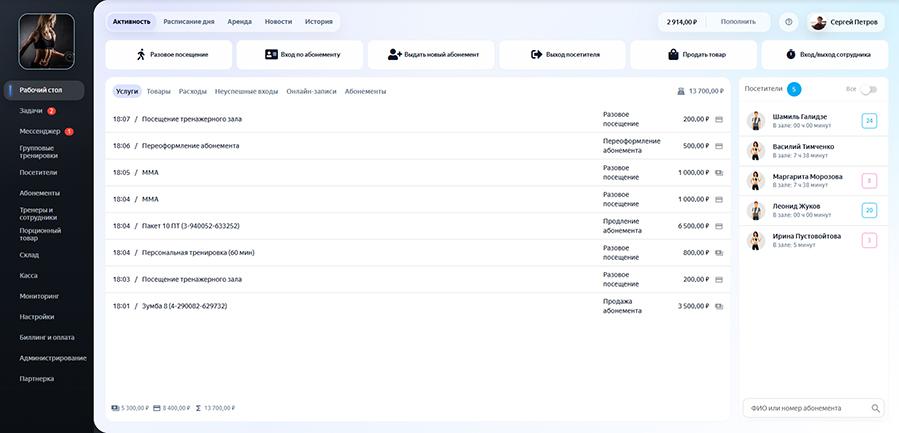Click the shopping bag Продать товар icon
Screen dimensions: 899x433
coord(673,54)
